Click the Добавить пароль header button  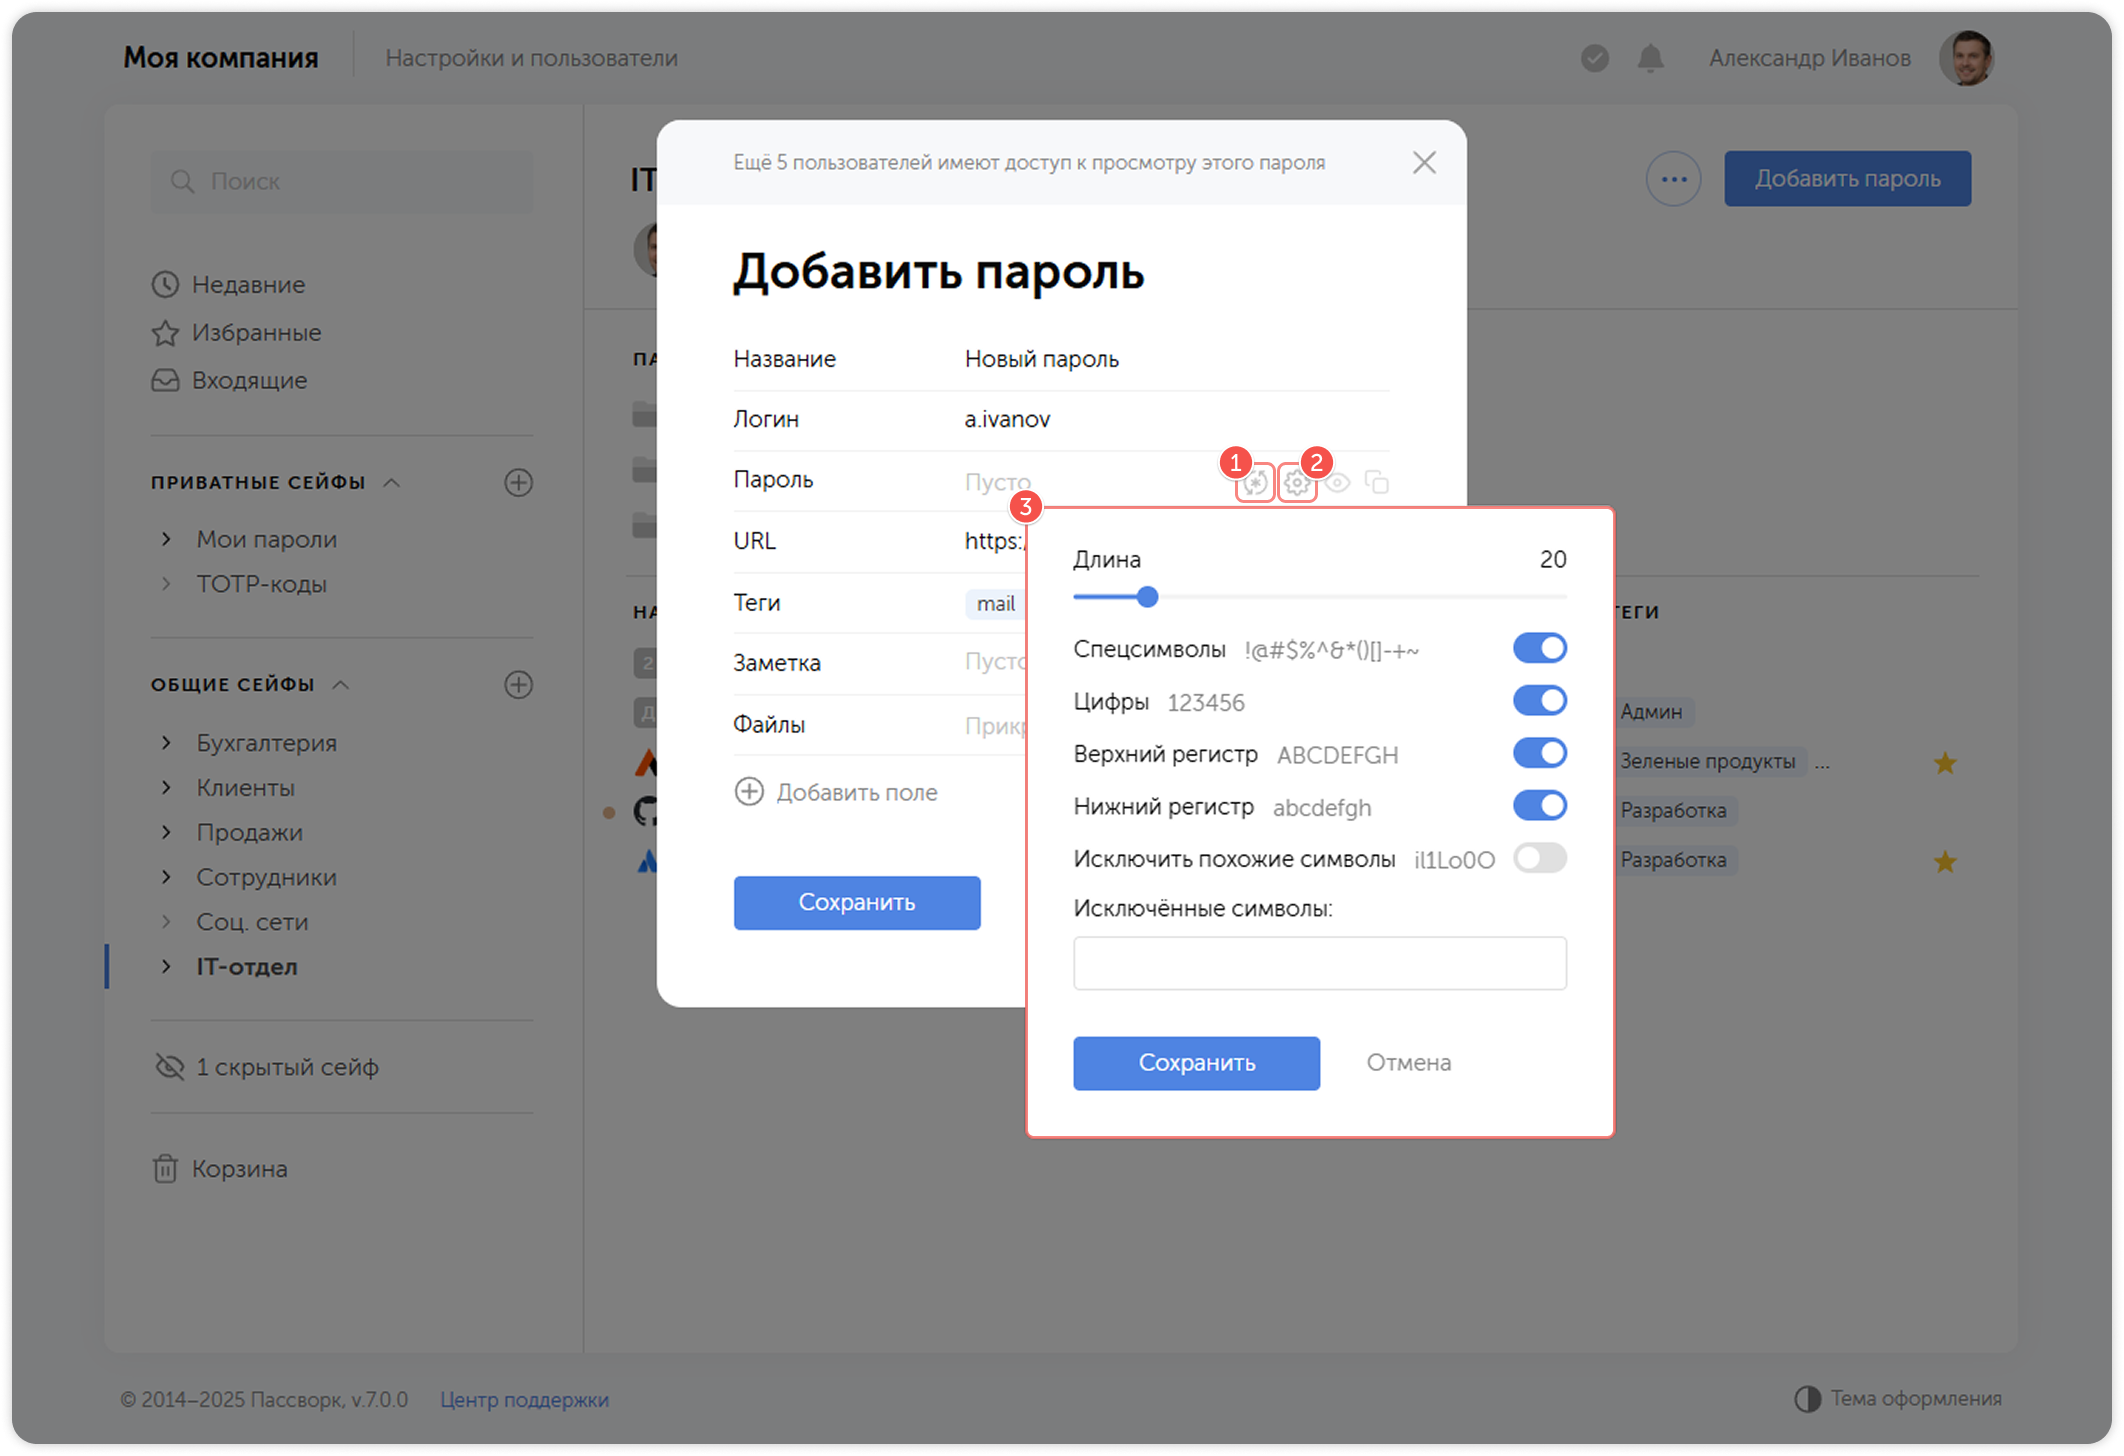1848,179
